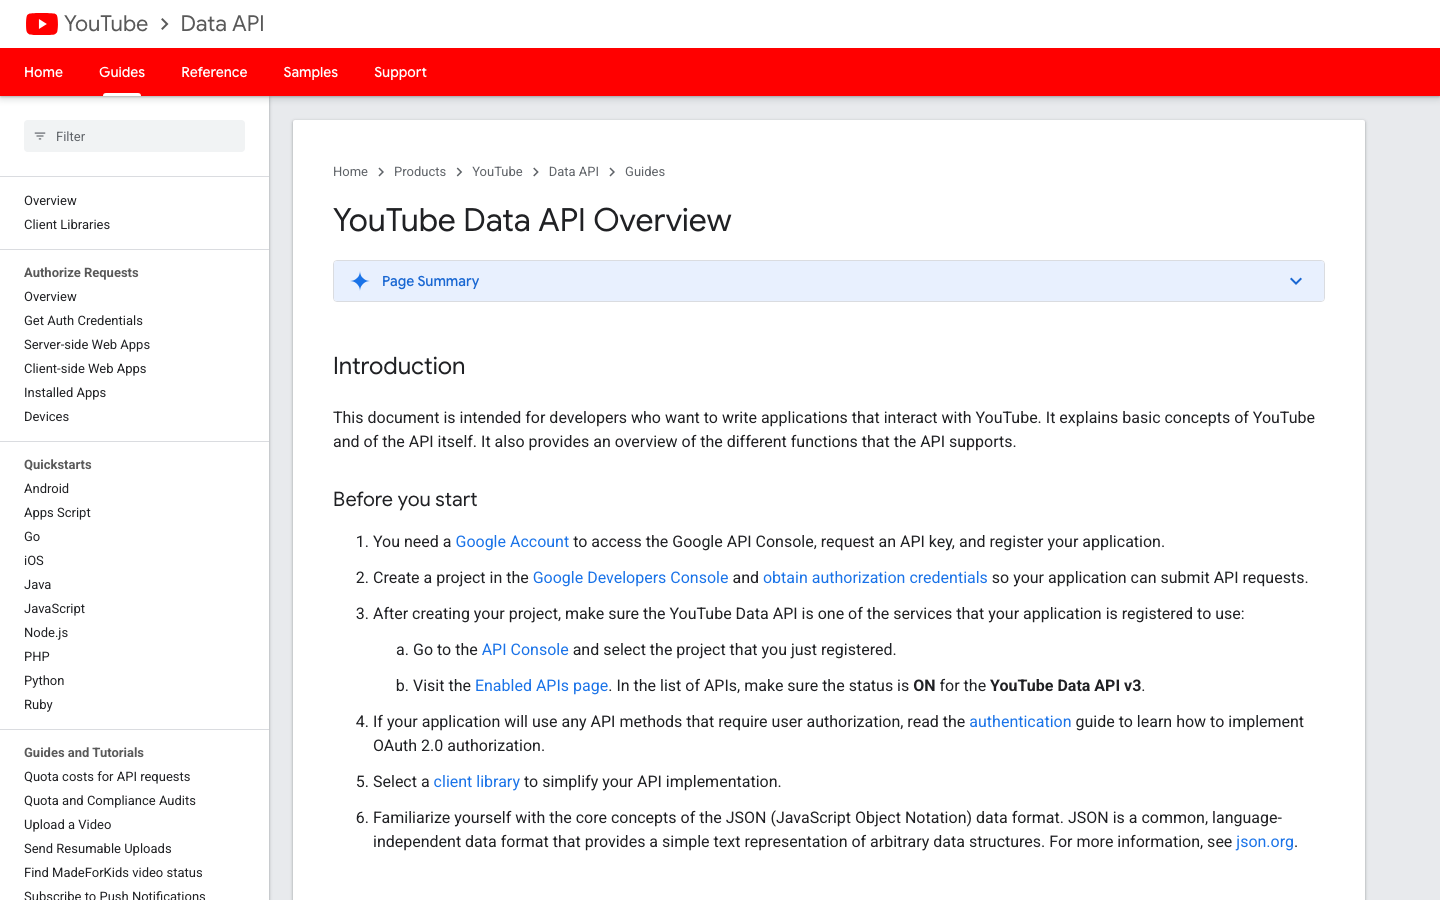Open Client Libraries in sidebar

tap(67, 225)
